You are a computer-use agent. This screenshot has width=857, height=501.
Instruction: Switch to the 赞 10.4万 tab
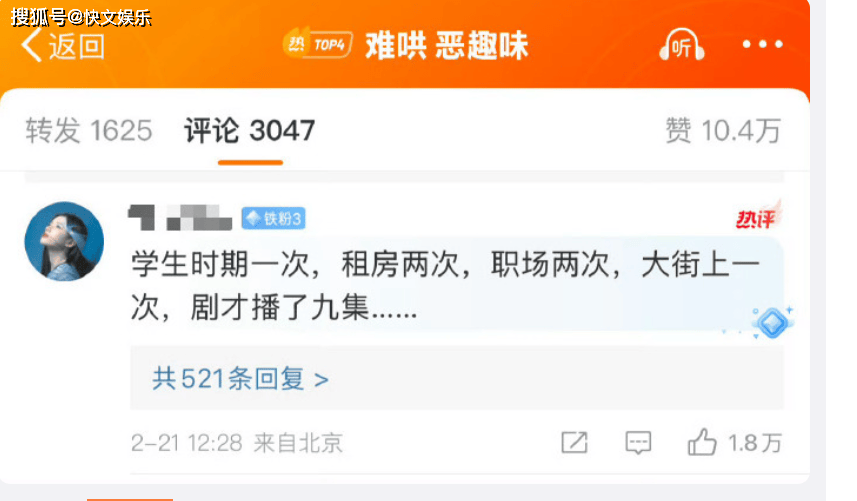(723, 131)
